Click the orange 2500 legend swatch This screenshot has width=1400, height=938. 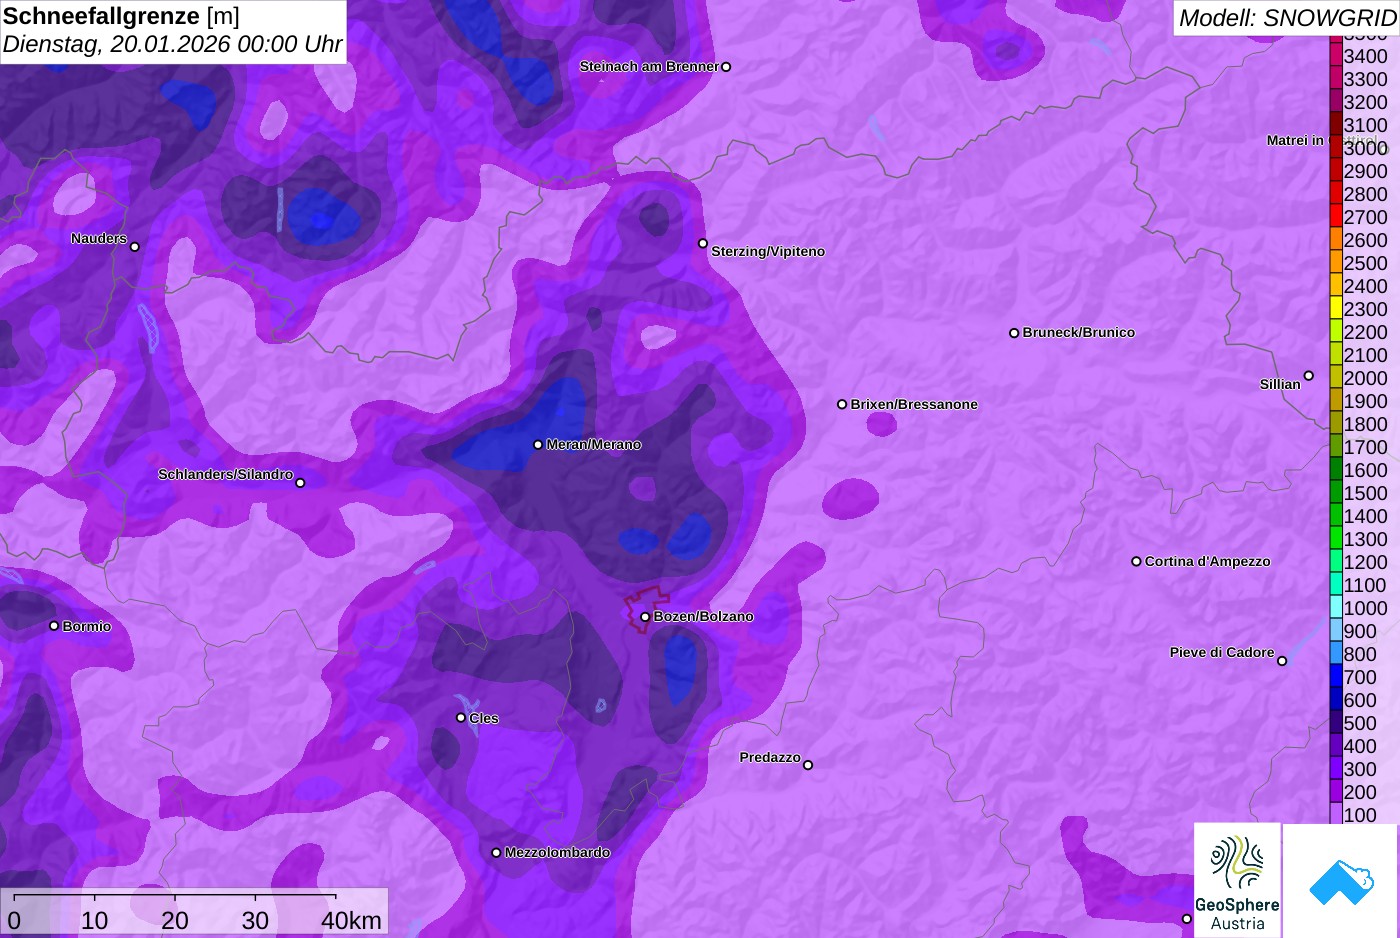click(x=1336, y=263)
